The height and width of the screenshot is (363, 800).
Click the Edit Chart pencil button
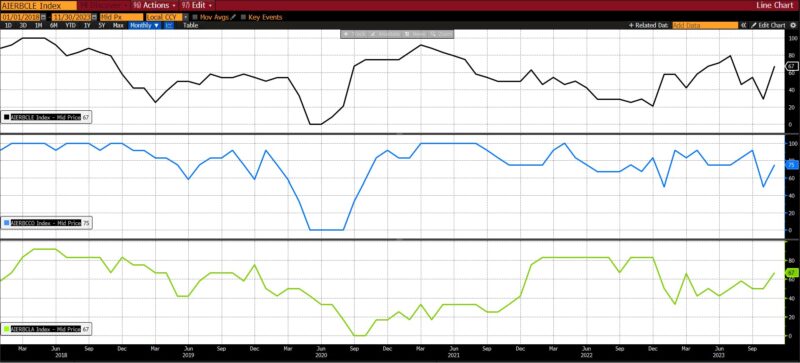click(x=768, y=25)
